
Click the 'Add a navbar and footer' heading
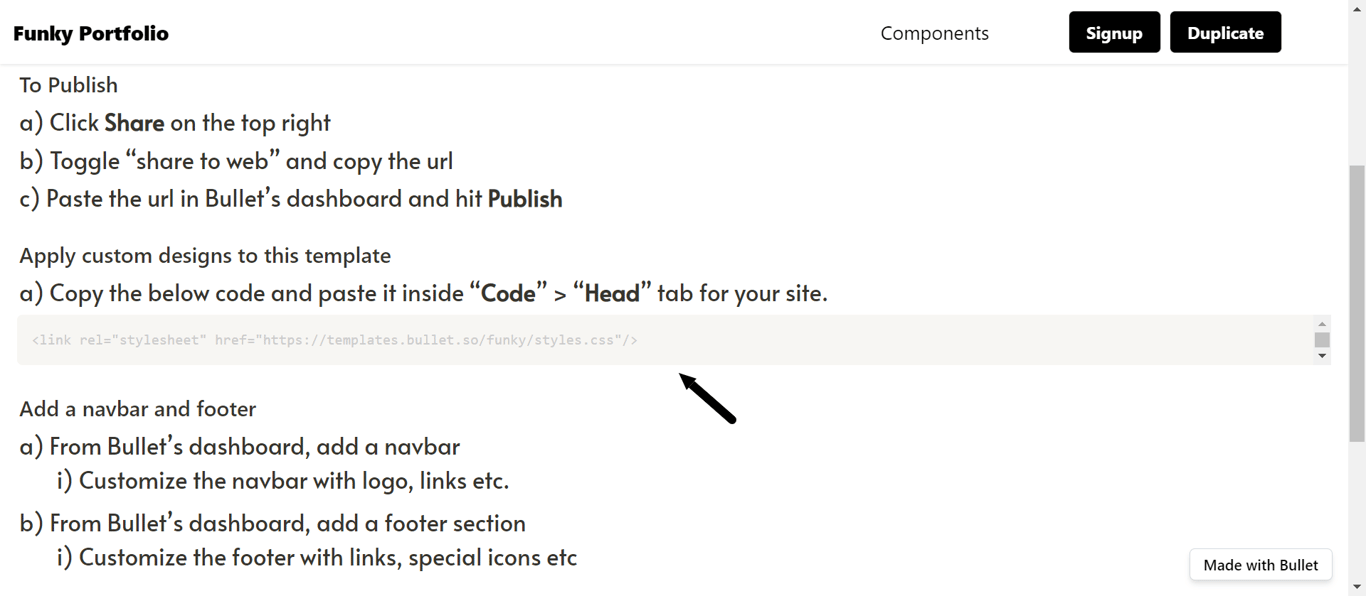pyautogui.click(x=137, y=408)
